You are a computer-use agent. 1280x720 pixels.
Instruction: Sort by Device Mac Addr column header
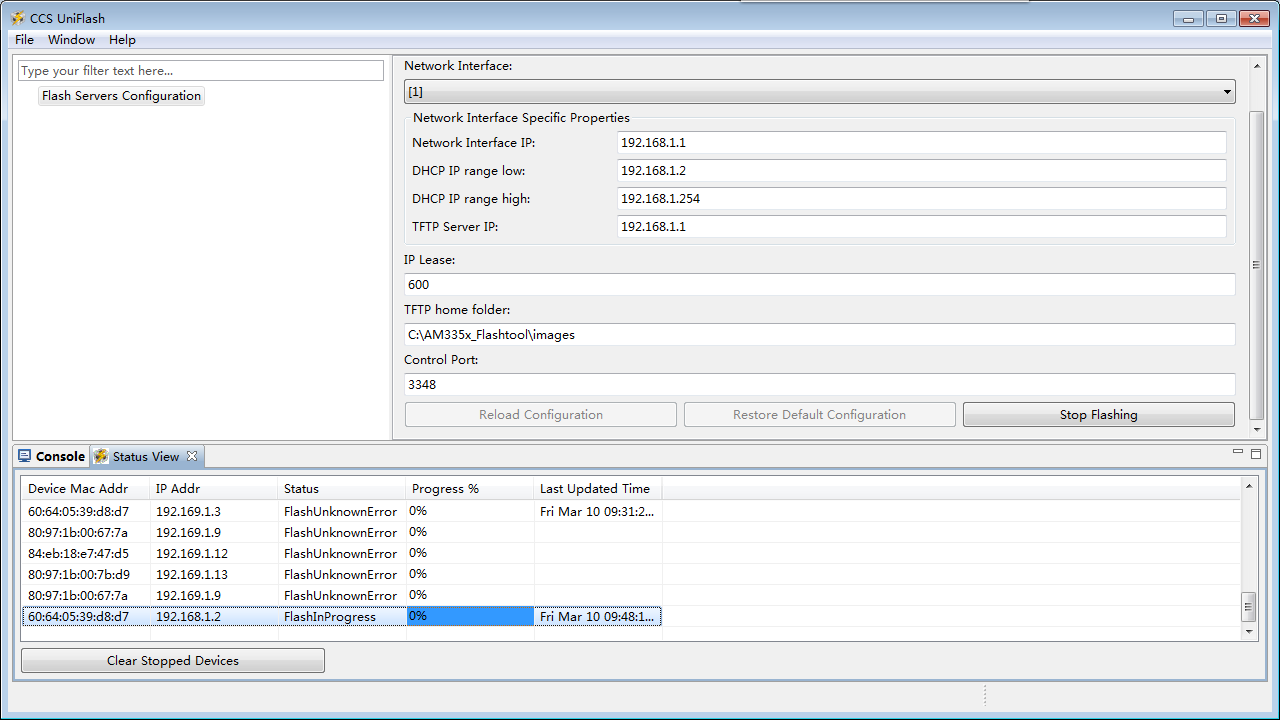click(86, 489)
